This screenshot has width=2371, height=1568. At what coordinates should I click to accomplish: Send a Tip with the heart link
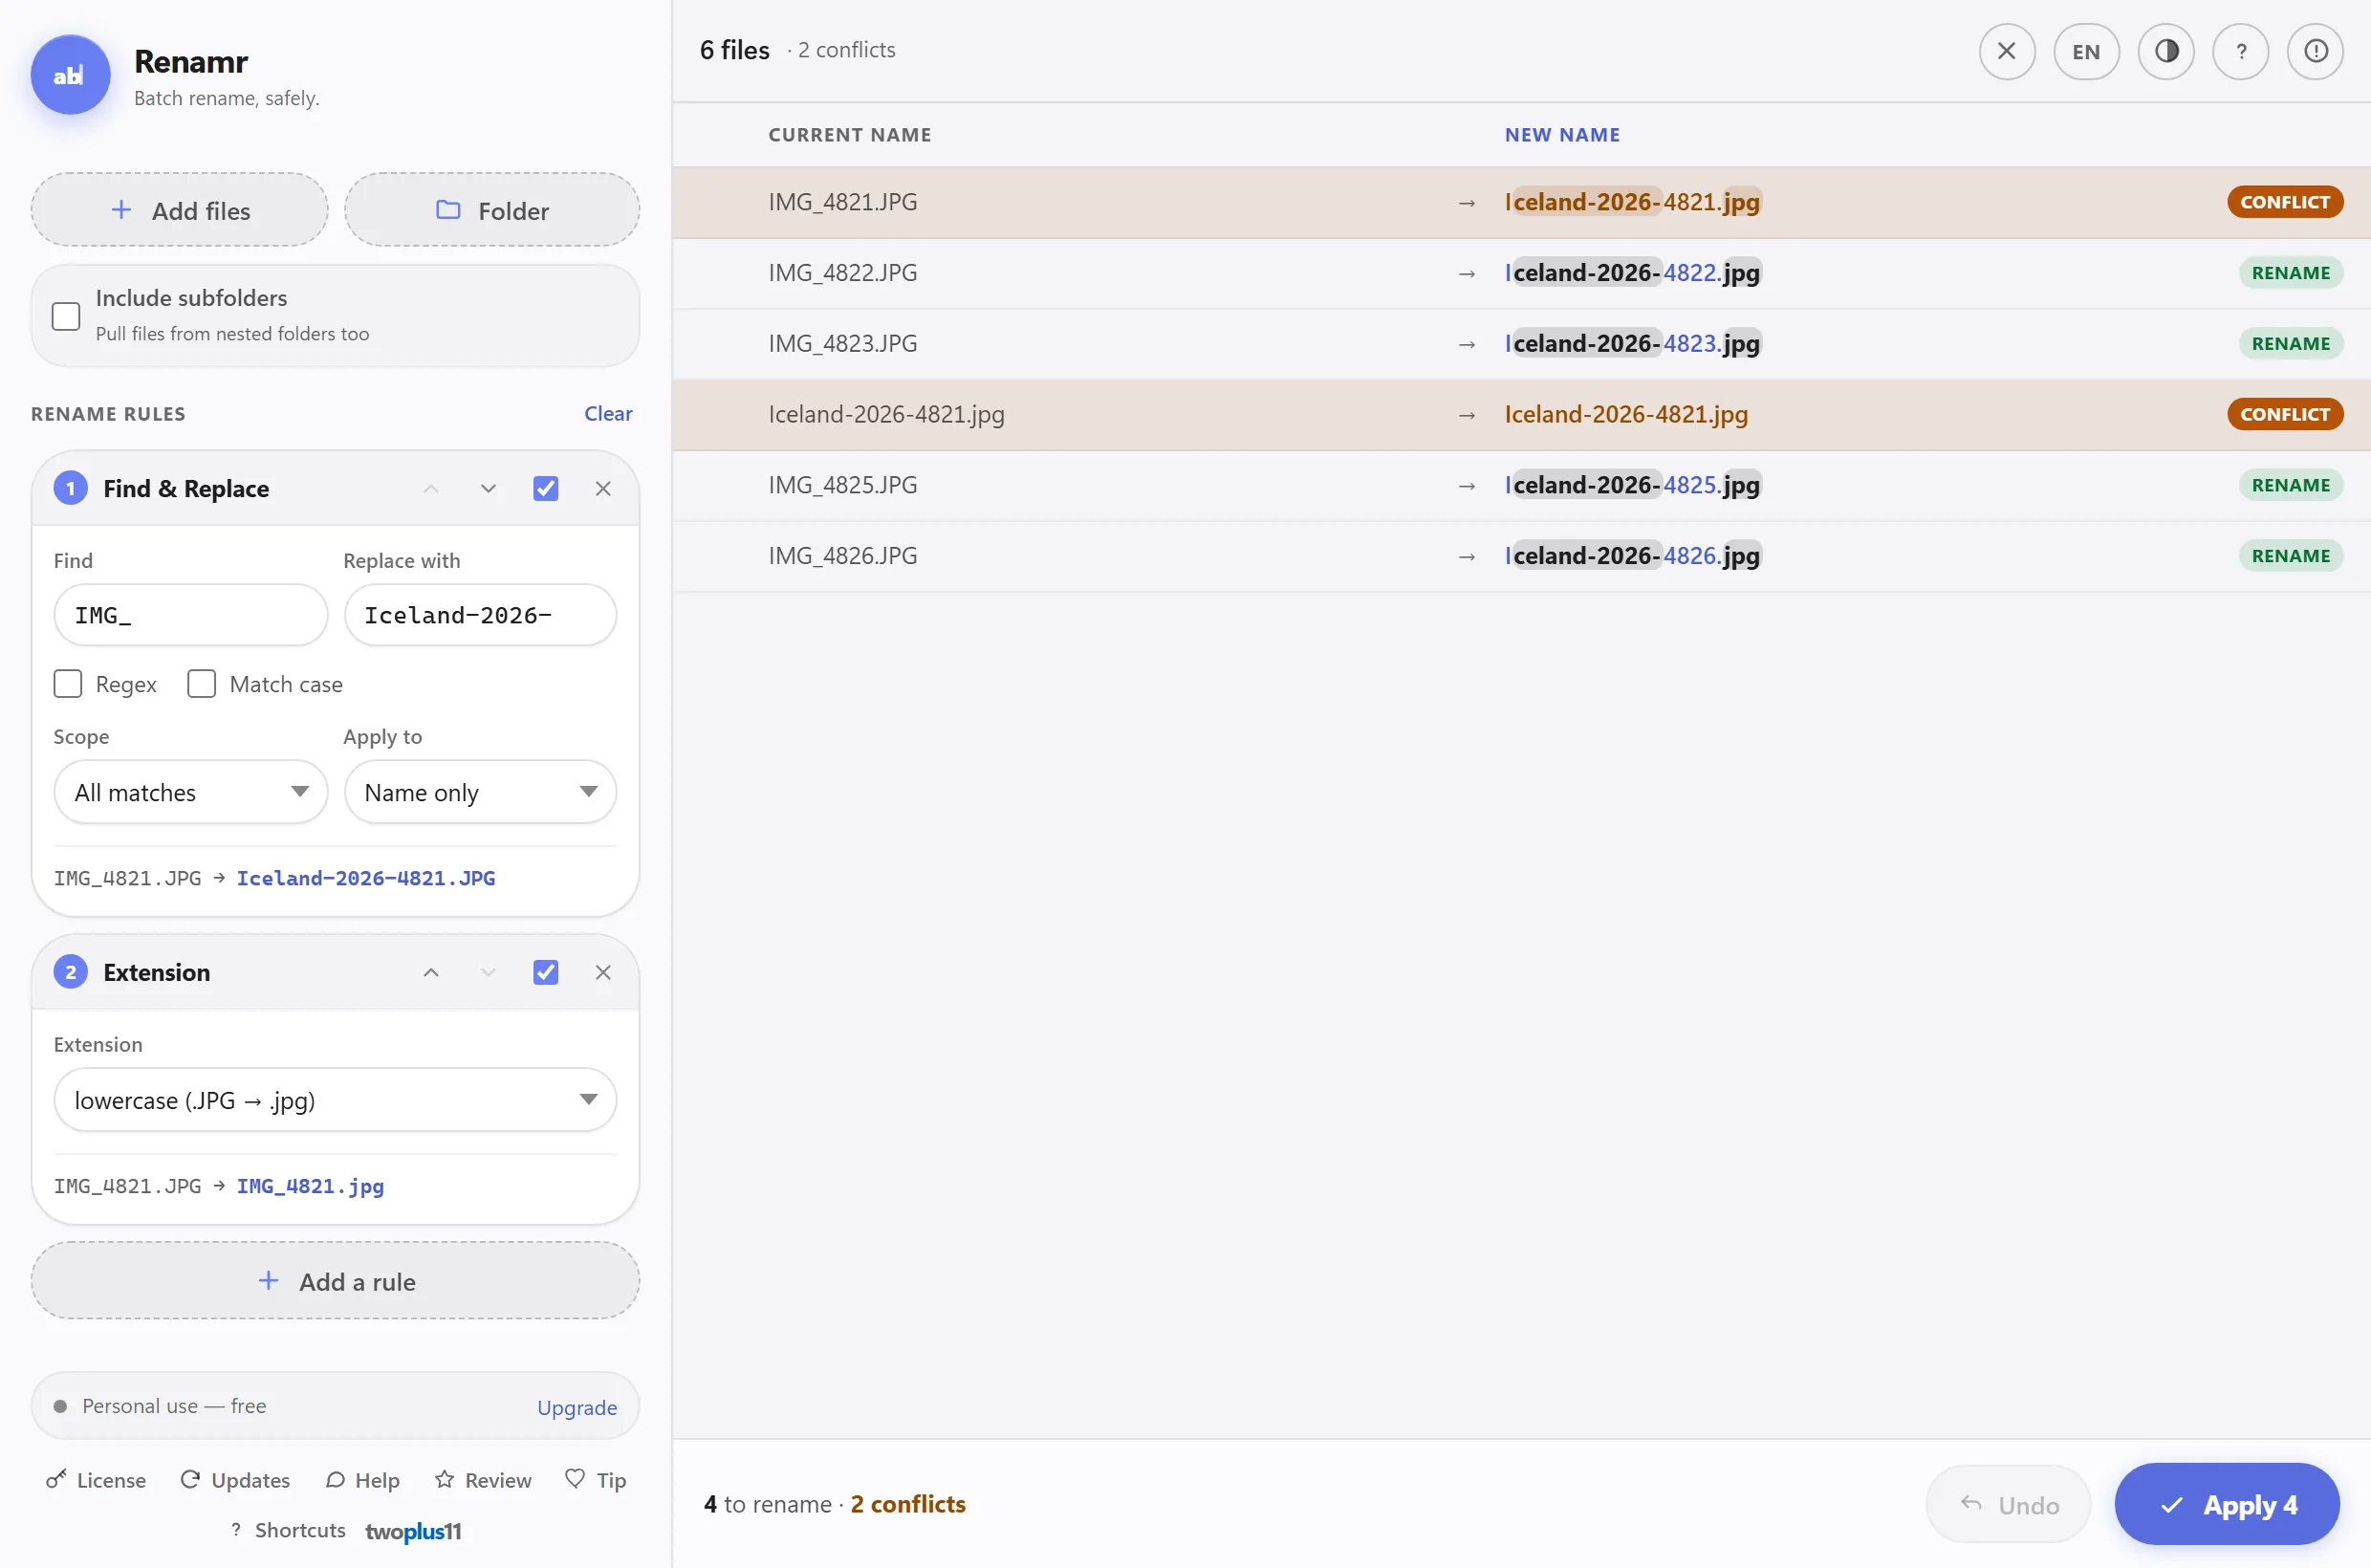[x=596, y=1480]
